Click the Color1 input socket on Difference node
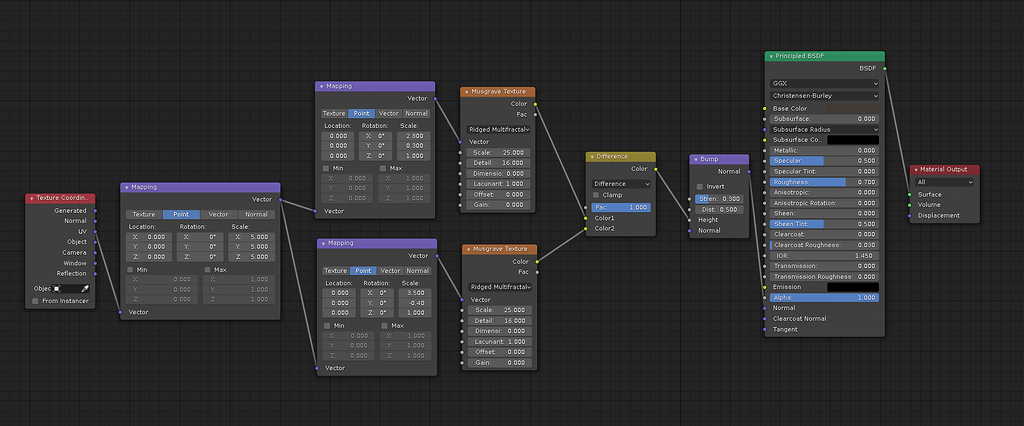Screen dimensions: 1024x426 586,218
